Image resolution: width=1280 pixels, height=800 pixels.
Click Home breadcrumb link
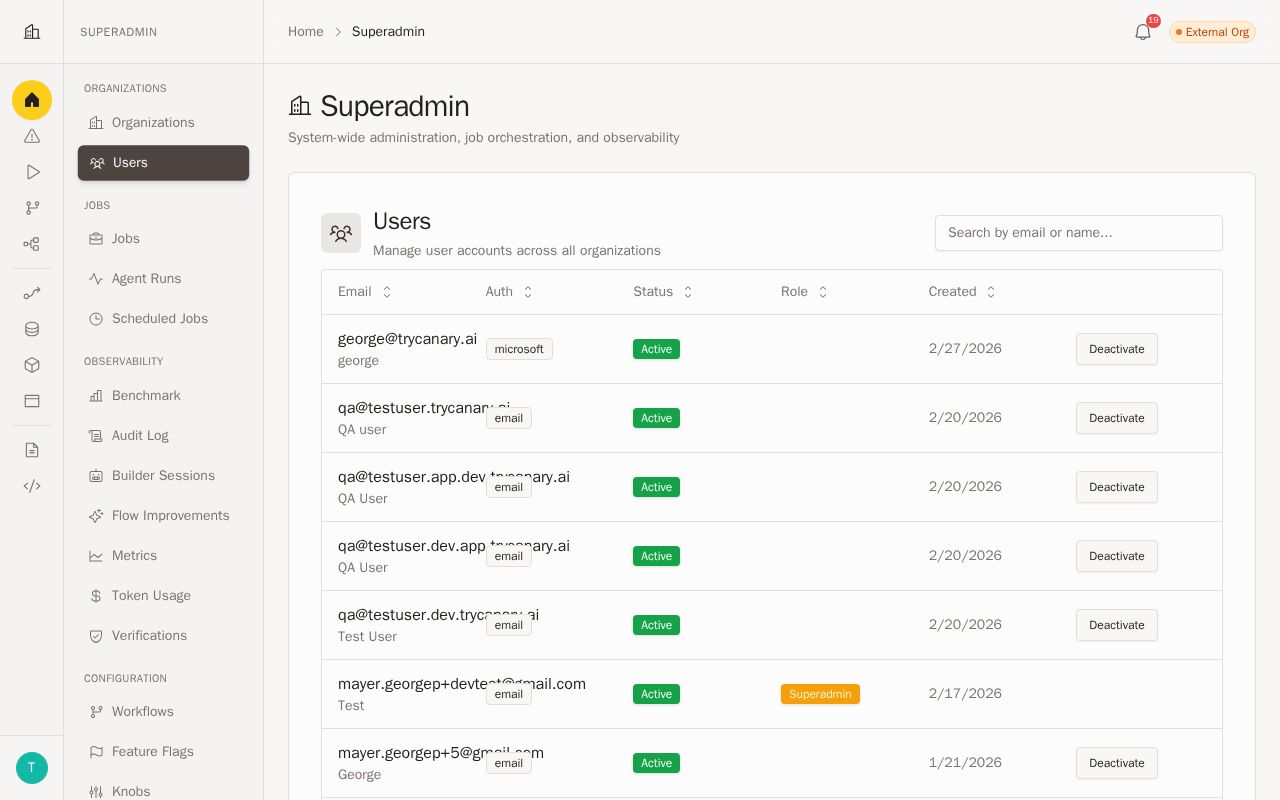306,32
